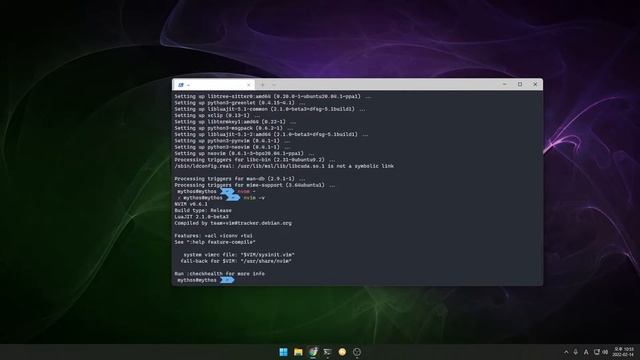Click the "NVIM v0.6.1" output line
Image resolution: width=640 pixels, height=360 pixels.
(x=191, y=204)
